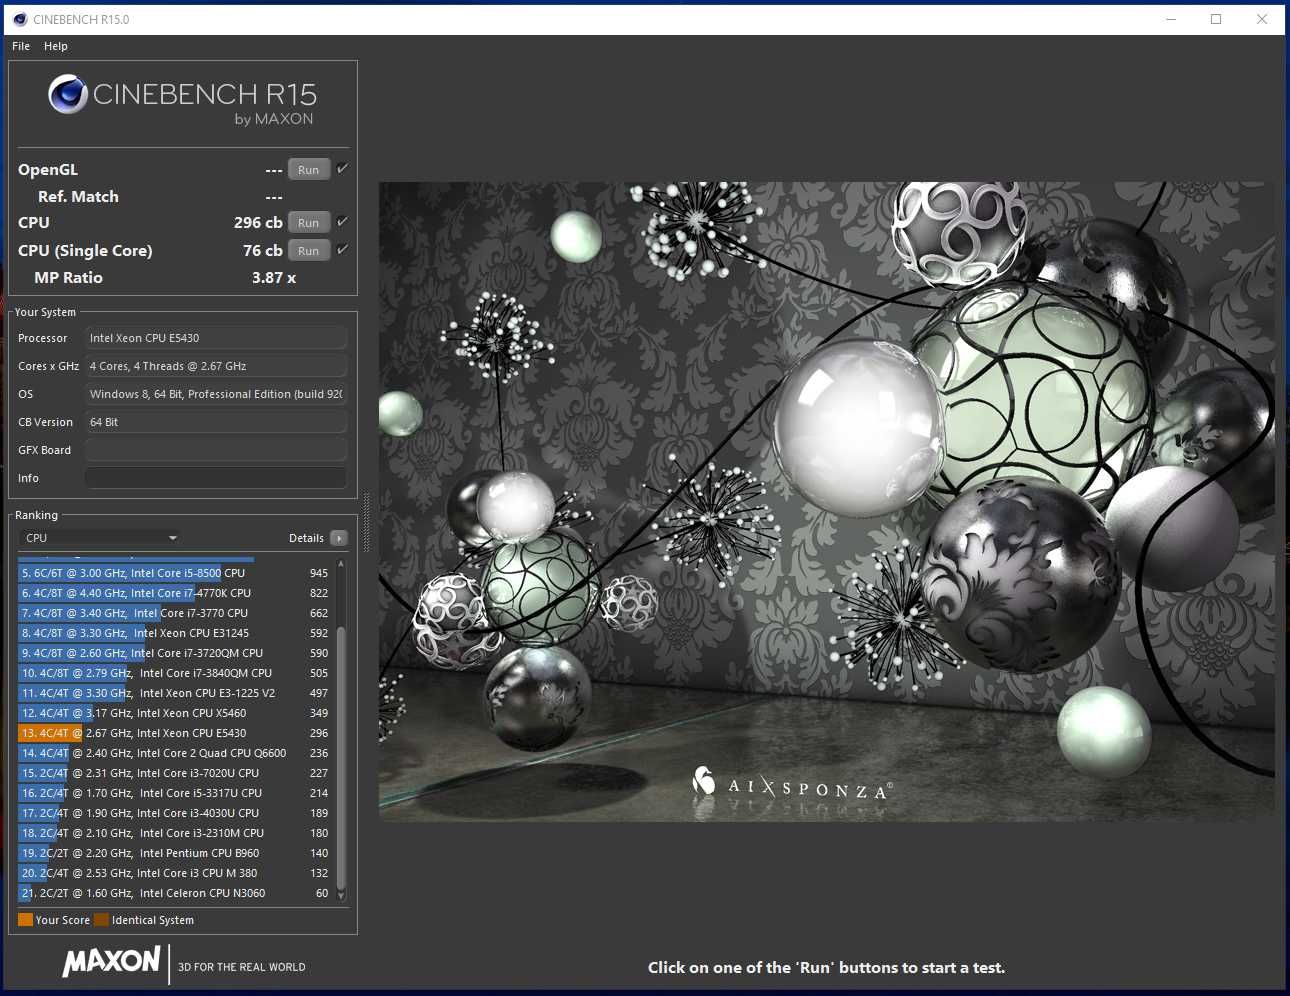1290x996 pixels.
Task: Click the Details arrow button
Action: 339,538
